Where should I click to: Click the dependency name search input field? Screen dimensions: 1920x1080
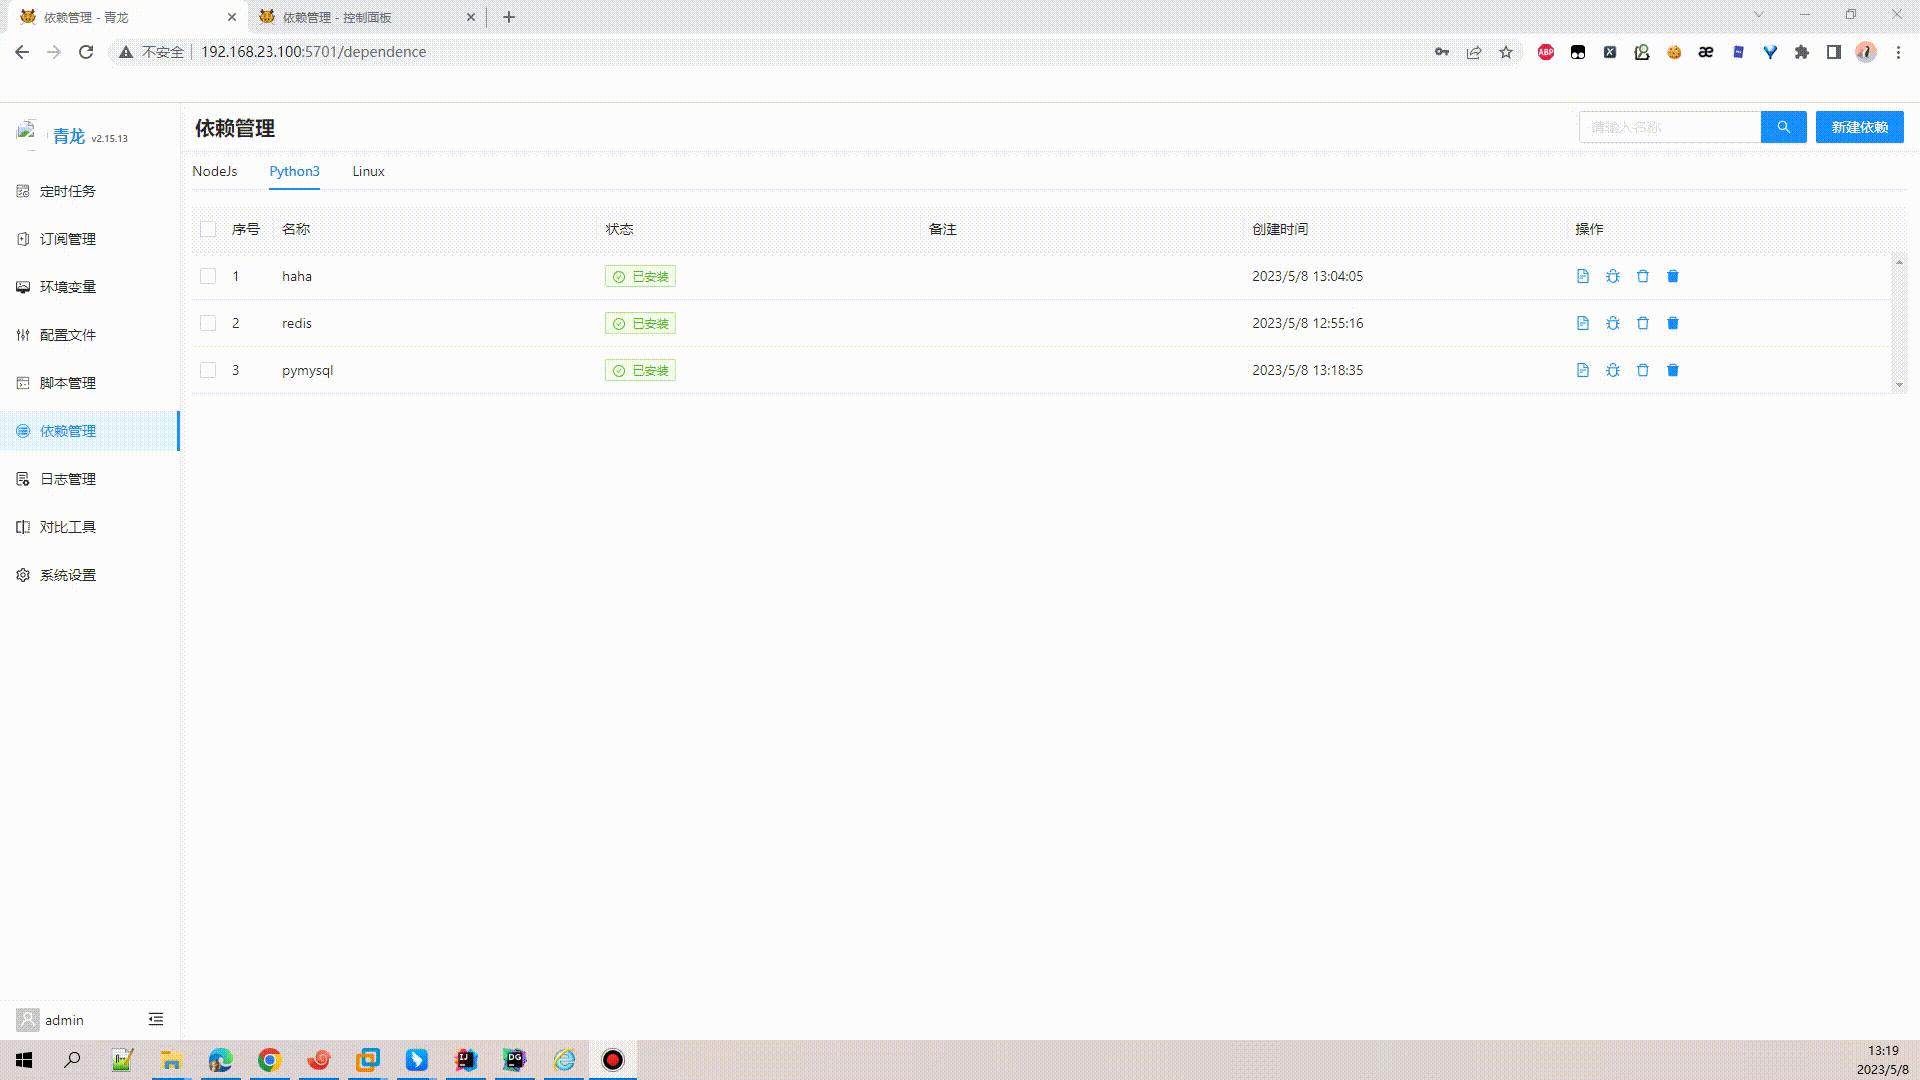click(x=1670, y=127)
